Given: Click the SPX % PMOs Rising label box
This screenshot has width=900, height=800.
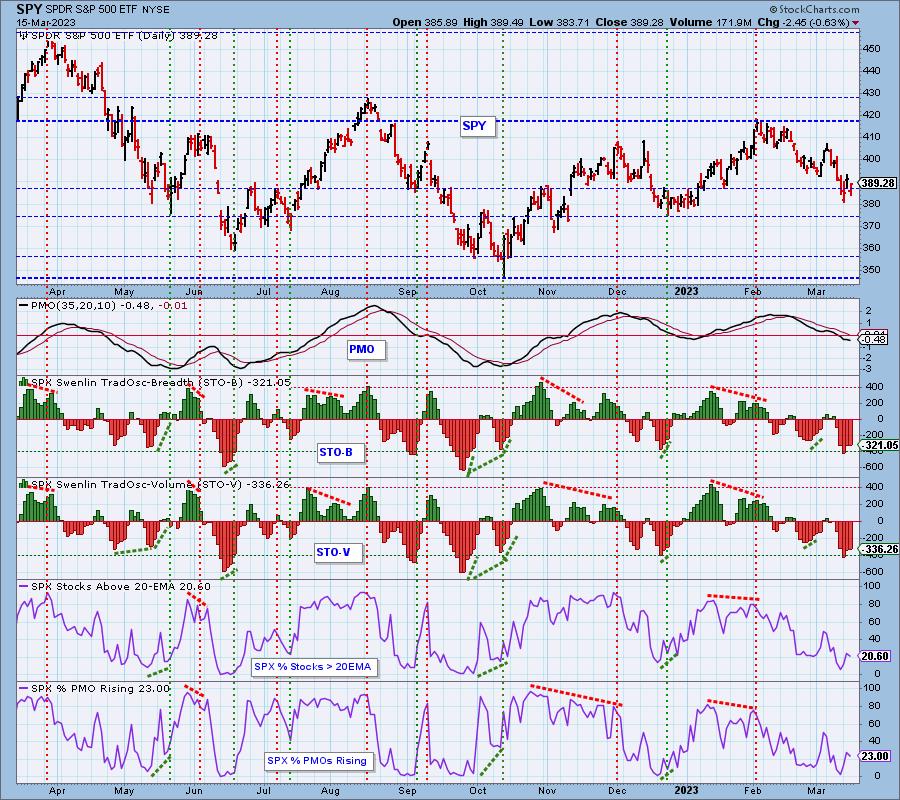Looking at the screenshot, I should coord(319,761).
